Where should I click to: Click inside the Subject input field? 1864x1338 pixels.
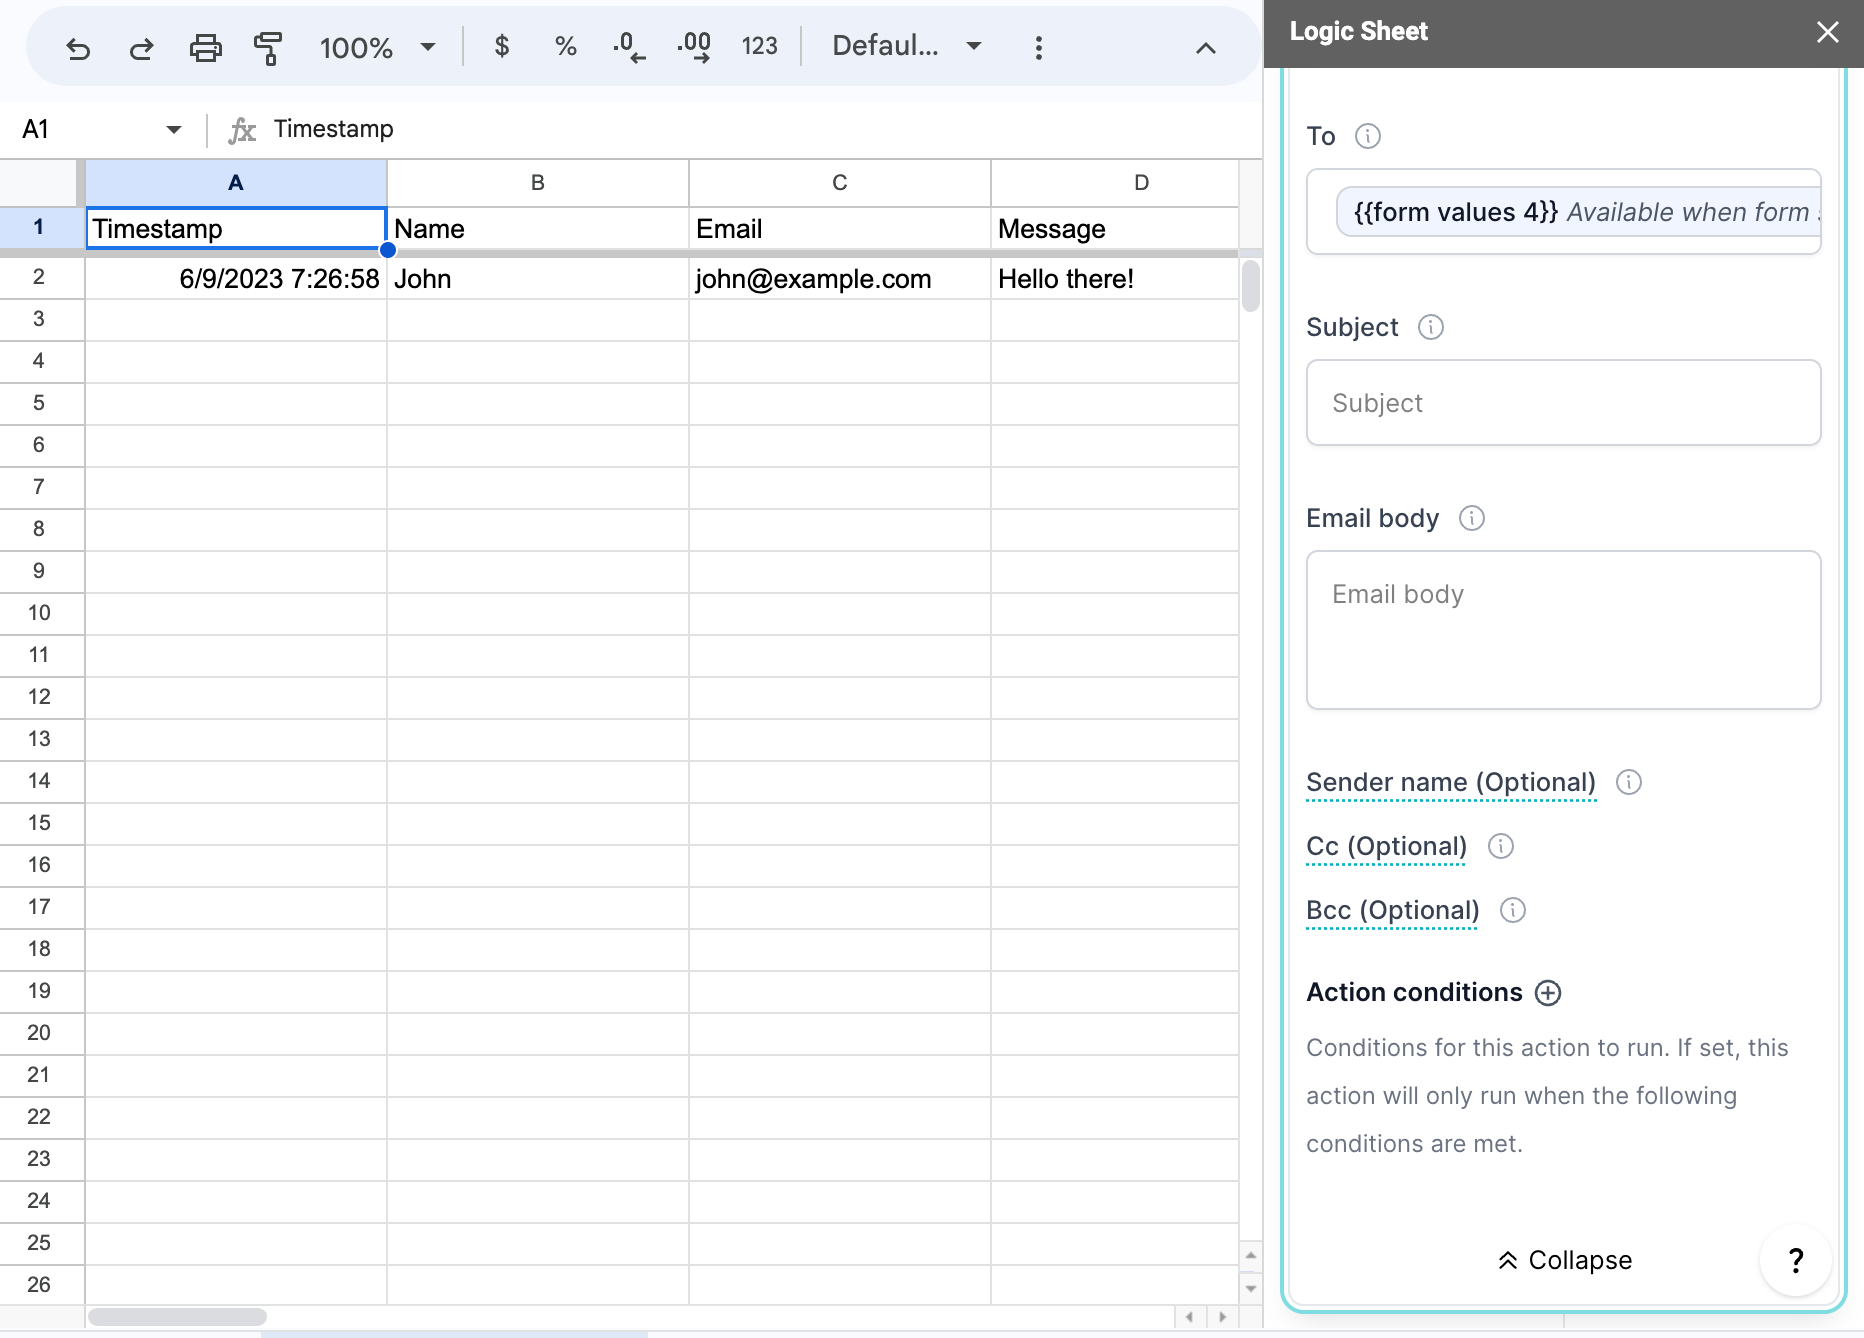[1562, 403]
